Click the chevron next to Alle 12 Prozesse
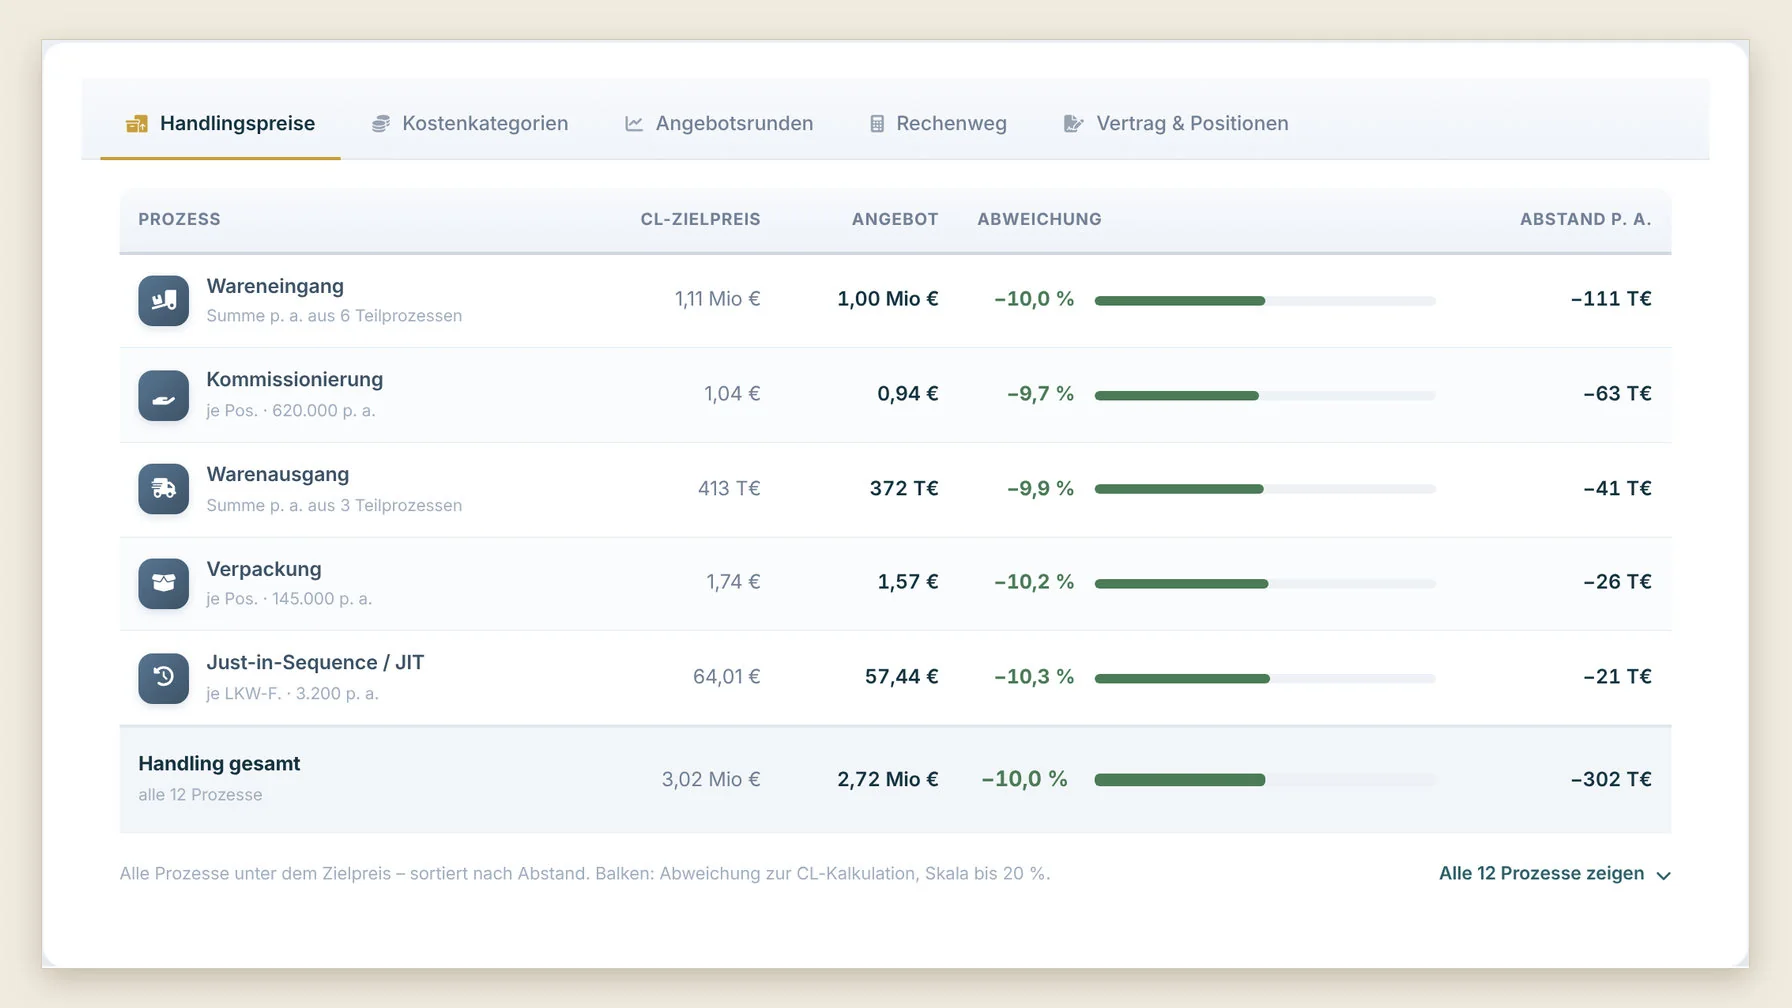The image size is (1792, 1008). 1663,876
